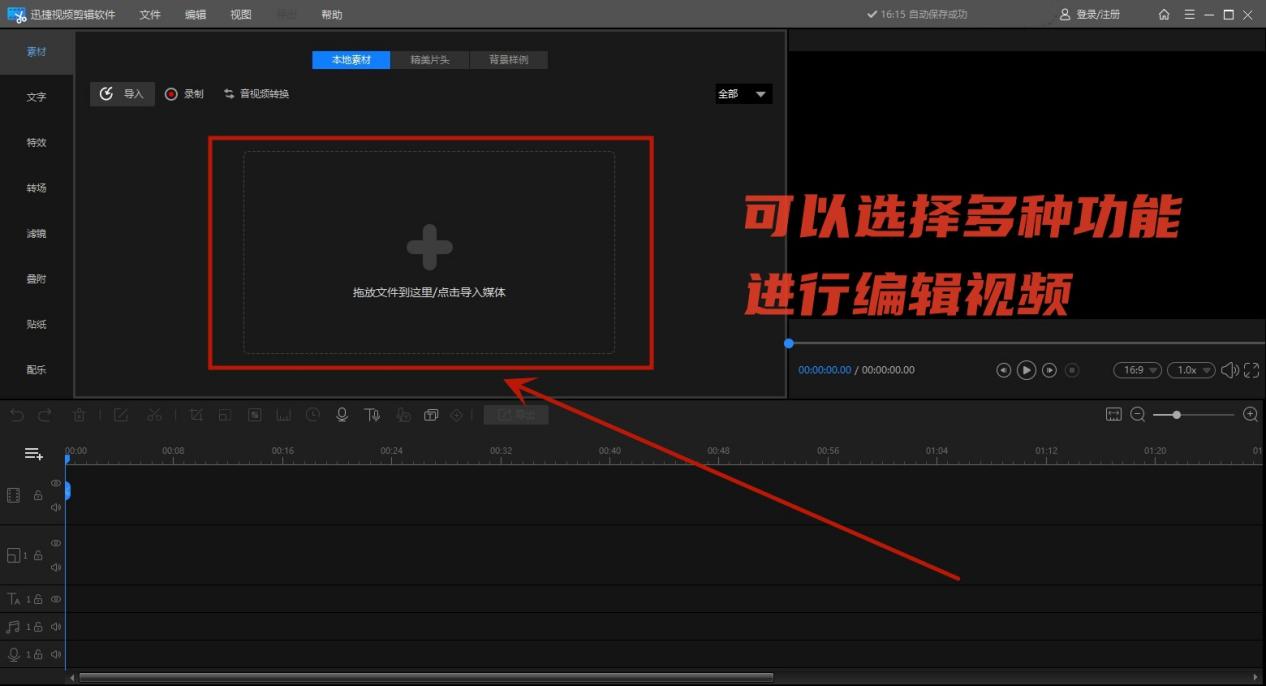Click the mosaic square icon in toolbar

coord(255,415)
